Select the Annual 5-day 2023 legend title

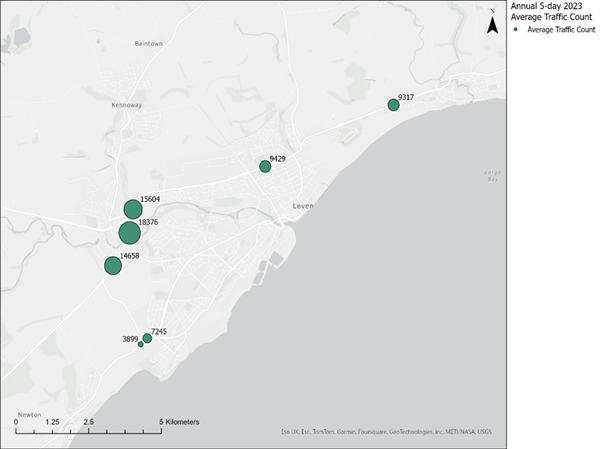coord(545,11)
